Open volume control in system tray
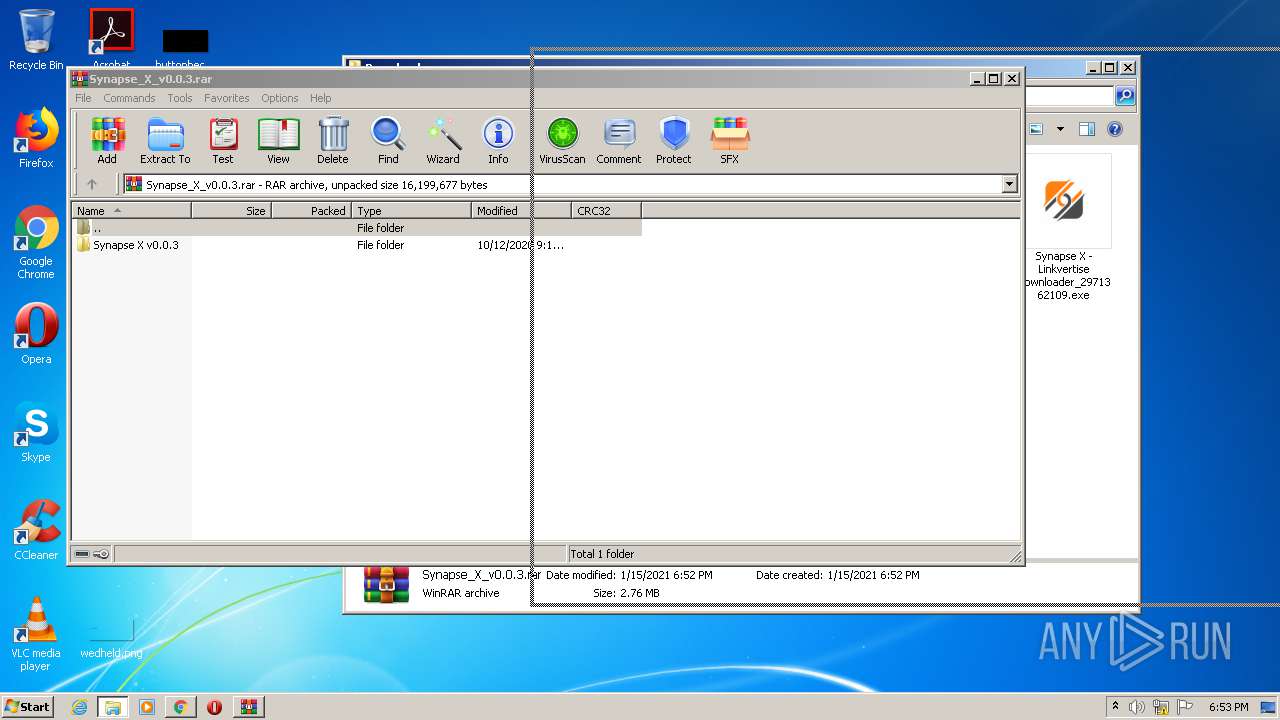This screenshot has width=1280, height=720. (x=1137, y=707)
